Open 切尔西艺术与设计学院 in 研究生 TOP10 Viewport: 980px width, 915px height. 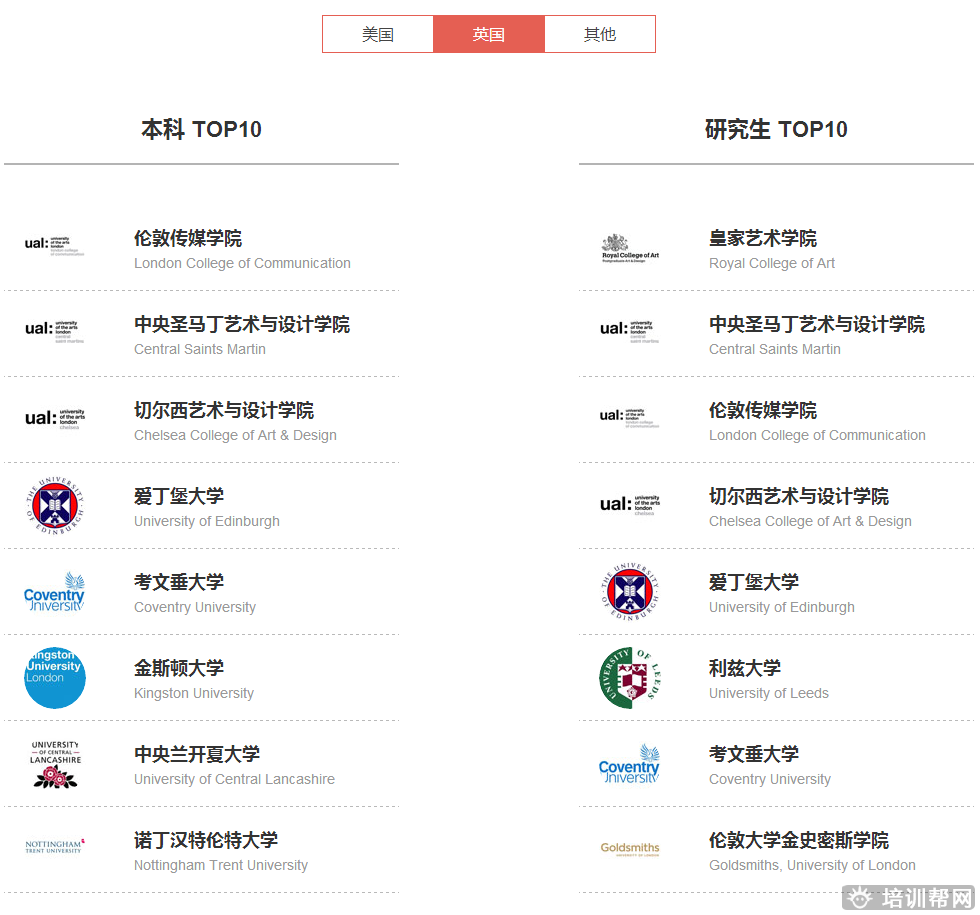click(x=799, y=496)
